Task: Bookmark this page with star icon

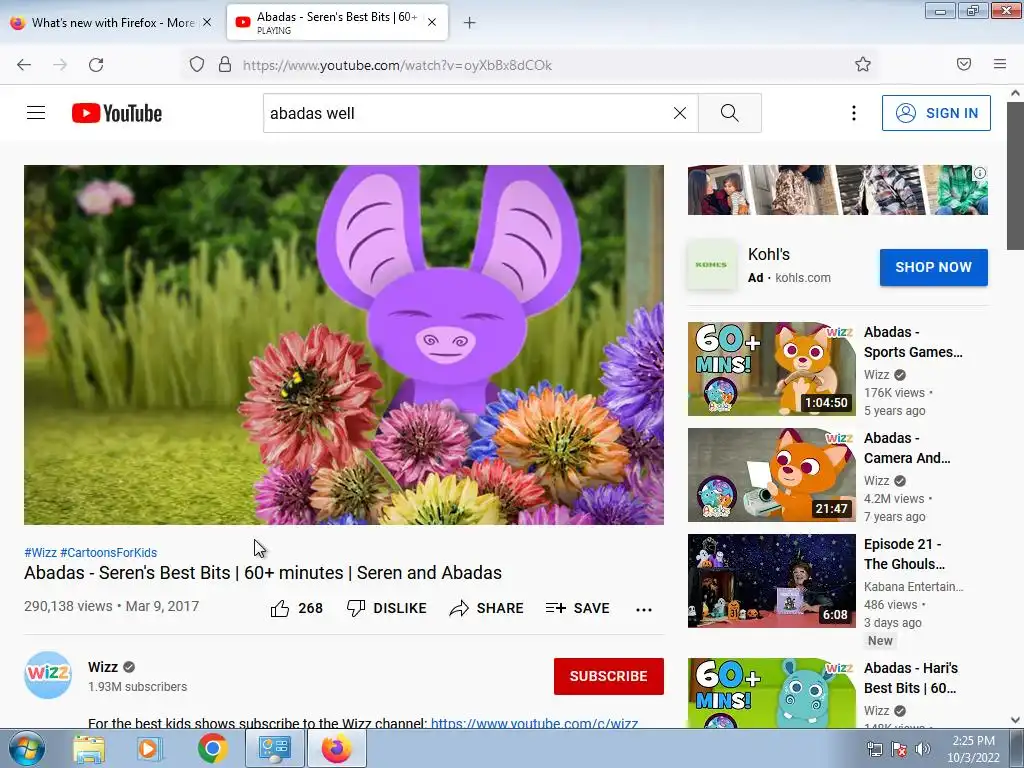Action: (x=863, y=64)
